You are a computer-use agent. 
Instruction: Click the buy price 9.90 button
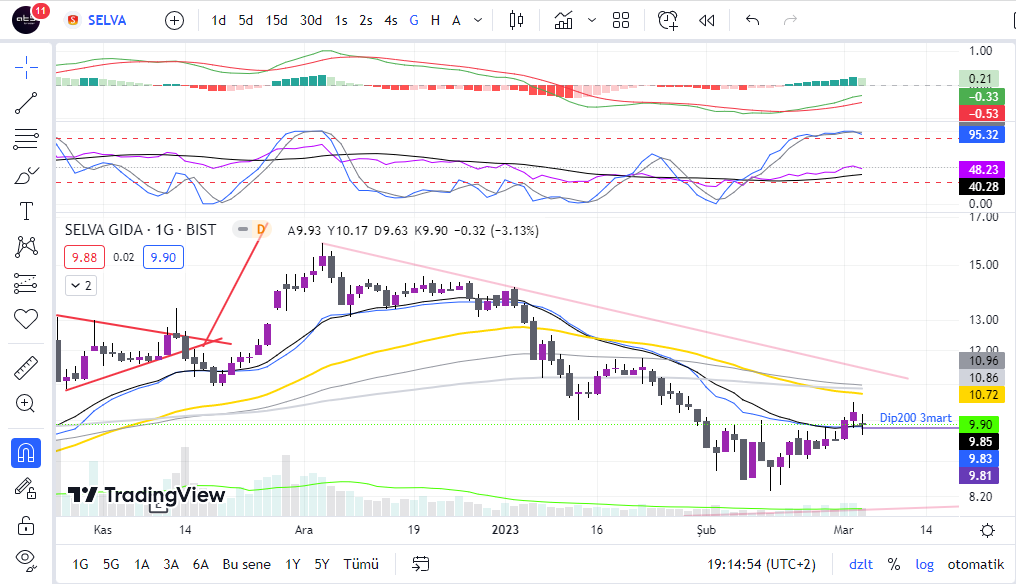point(163,257)
